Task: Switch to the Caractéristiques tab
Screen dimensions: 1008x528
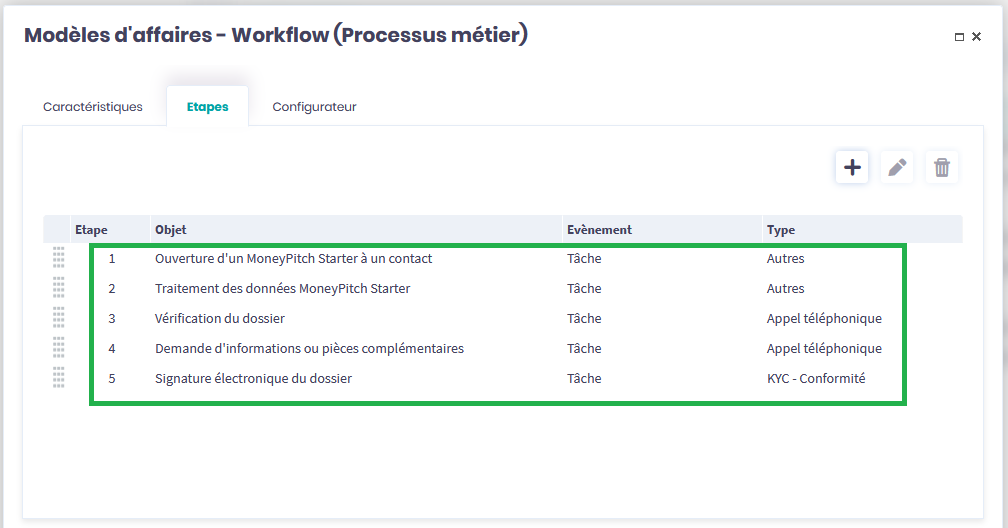Action: pyautogui.click(x=93, y=107)
